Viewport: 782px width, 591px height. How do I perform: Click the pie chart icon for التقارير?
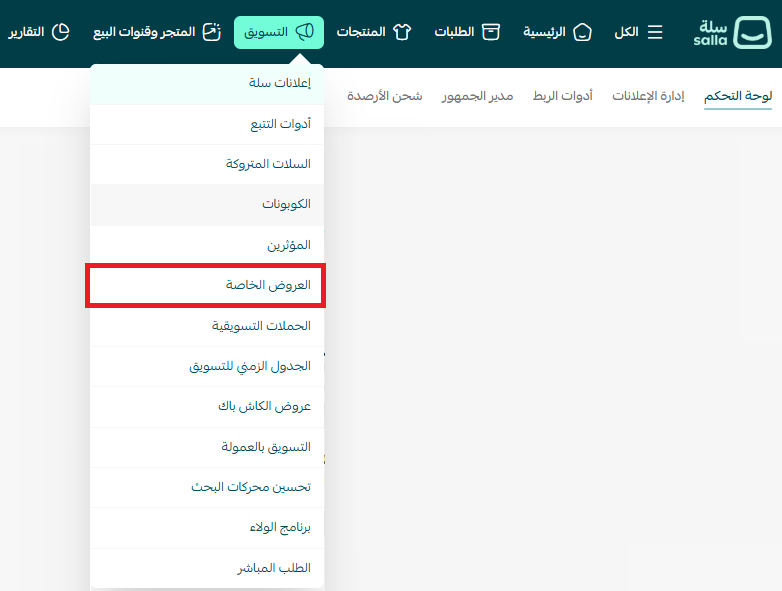(x=60, y=32)
